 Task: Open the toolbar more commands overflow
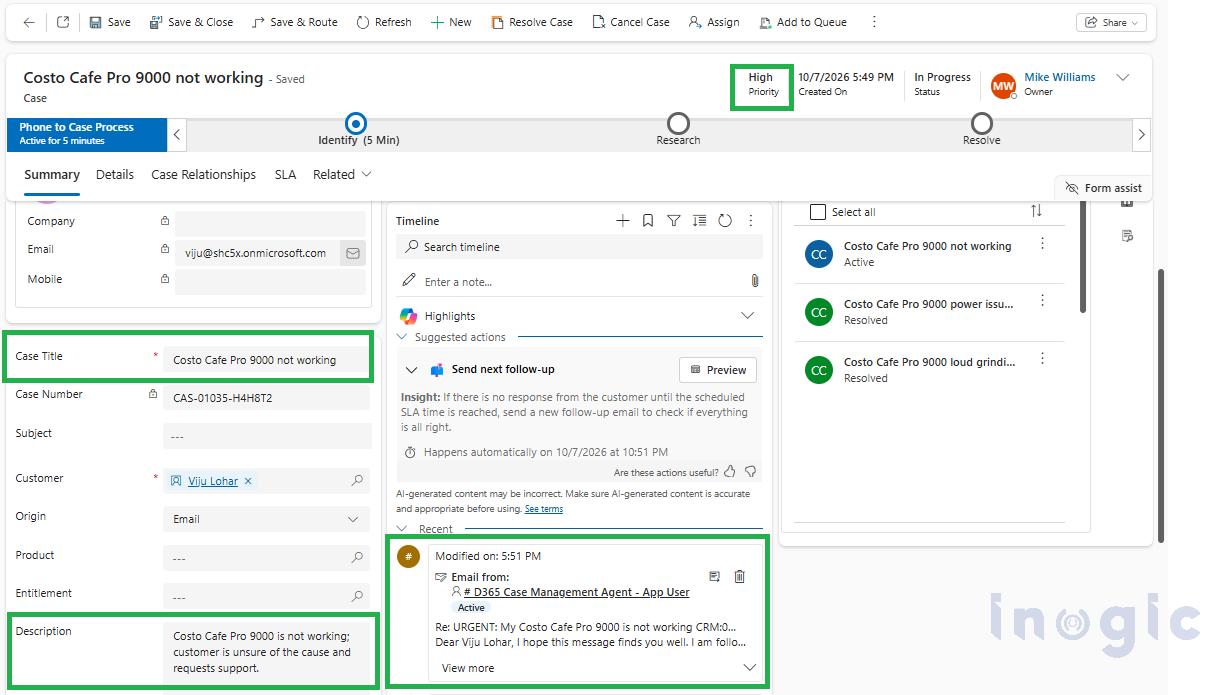point(874,22)
